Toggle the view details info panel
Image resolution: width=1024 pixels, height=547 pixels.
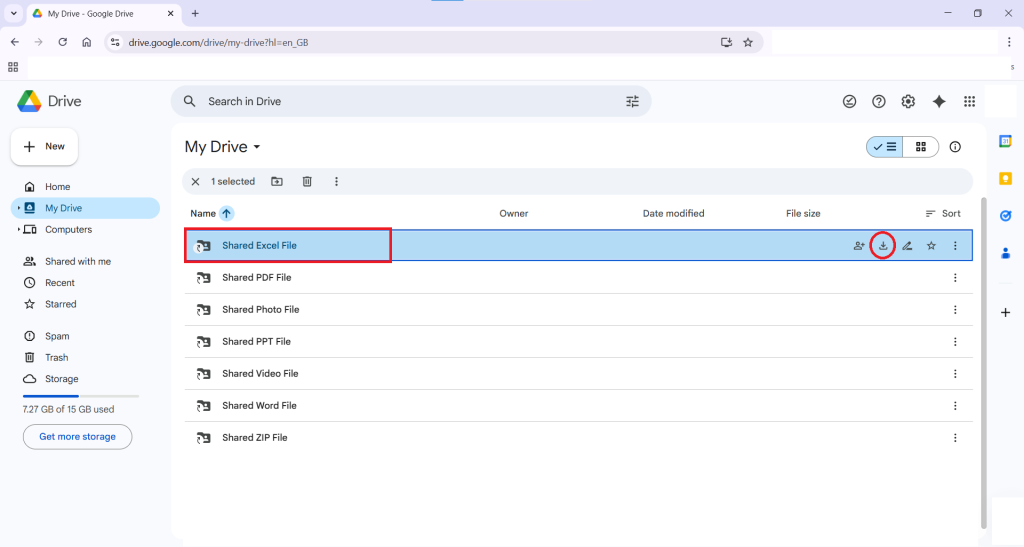(955, 147)
